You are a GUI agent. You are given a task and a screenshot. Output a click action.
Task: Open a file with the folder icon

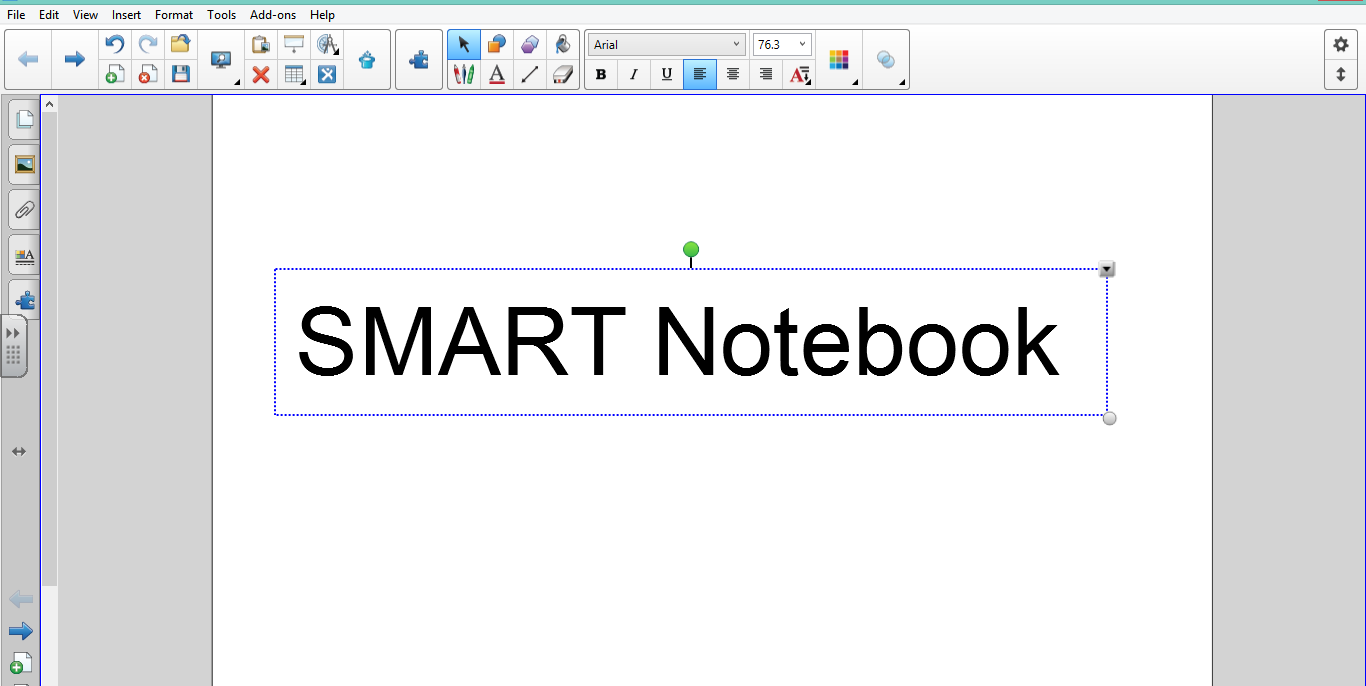[180, 44]
